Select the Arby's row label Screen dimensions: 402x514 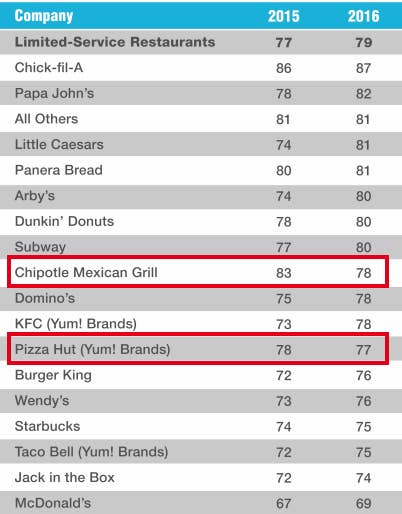coord(35,196)
